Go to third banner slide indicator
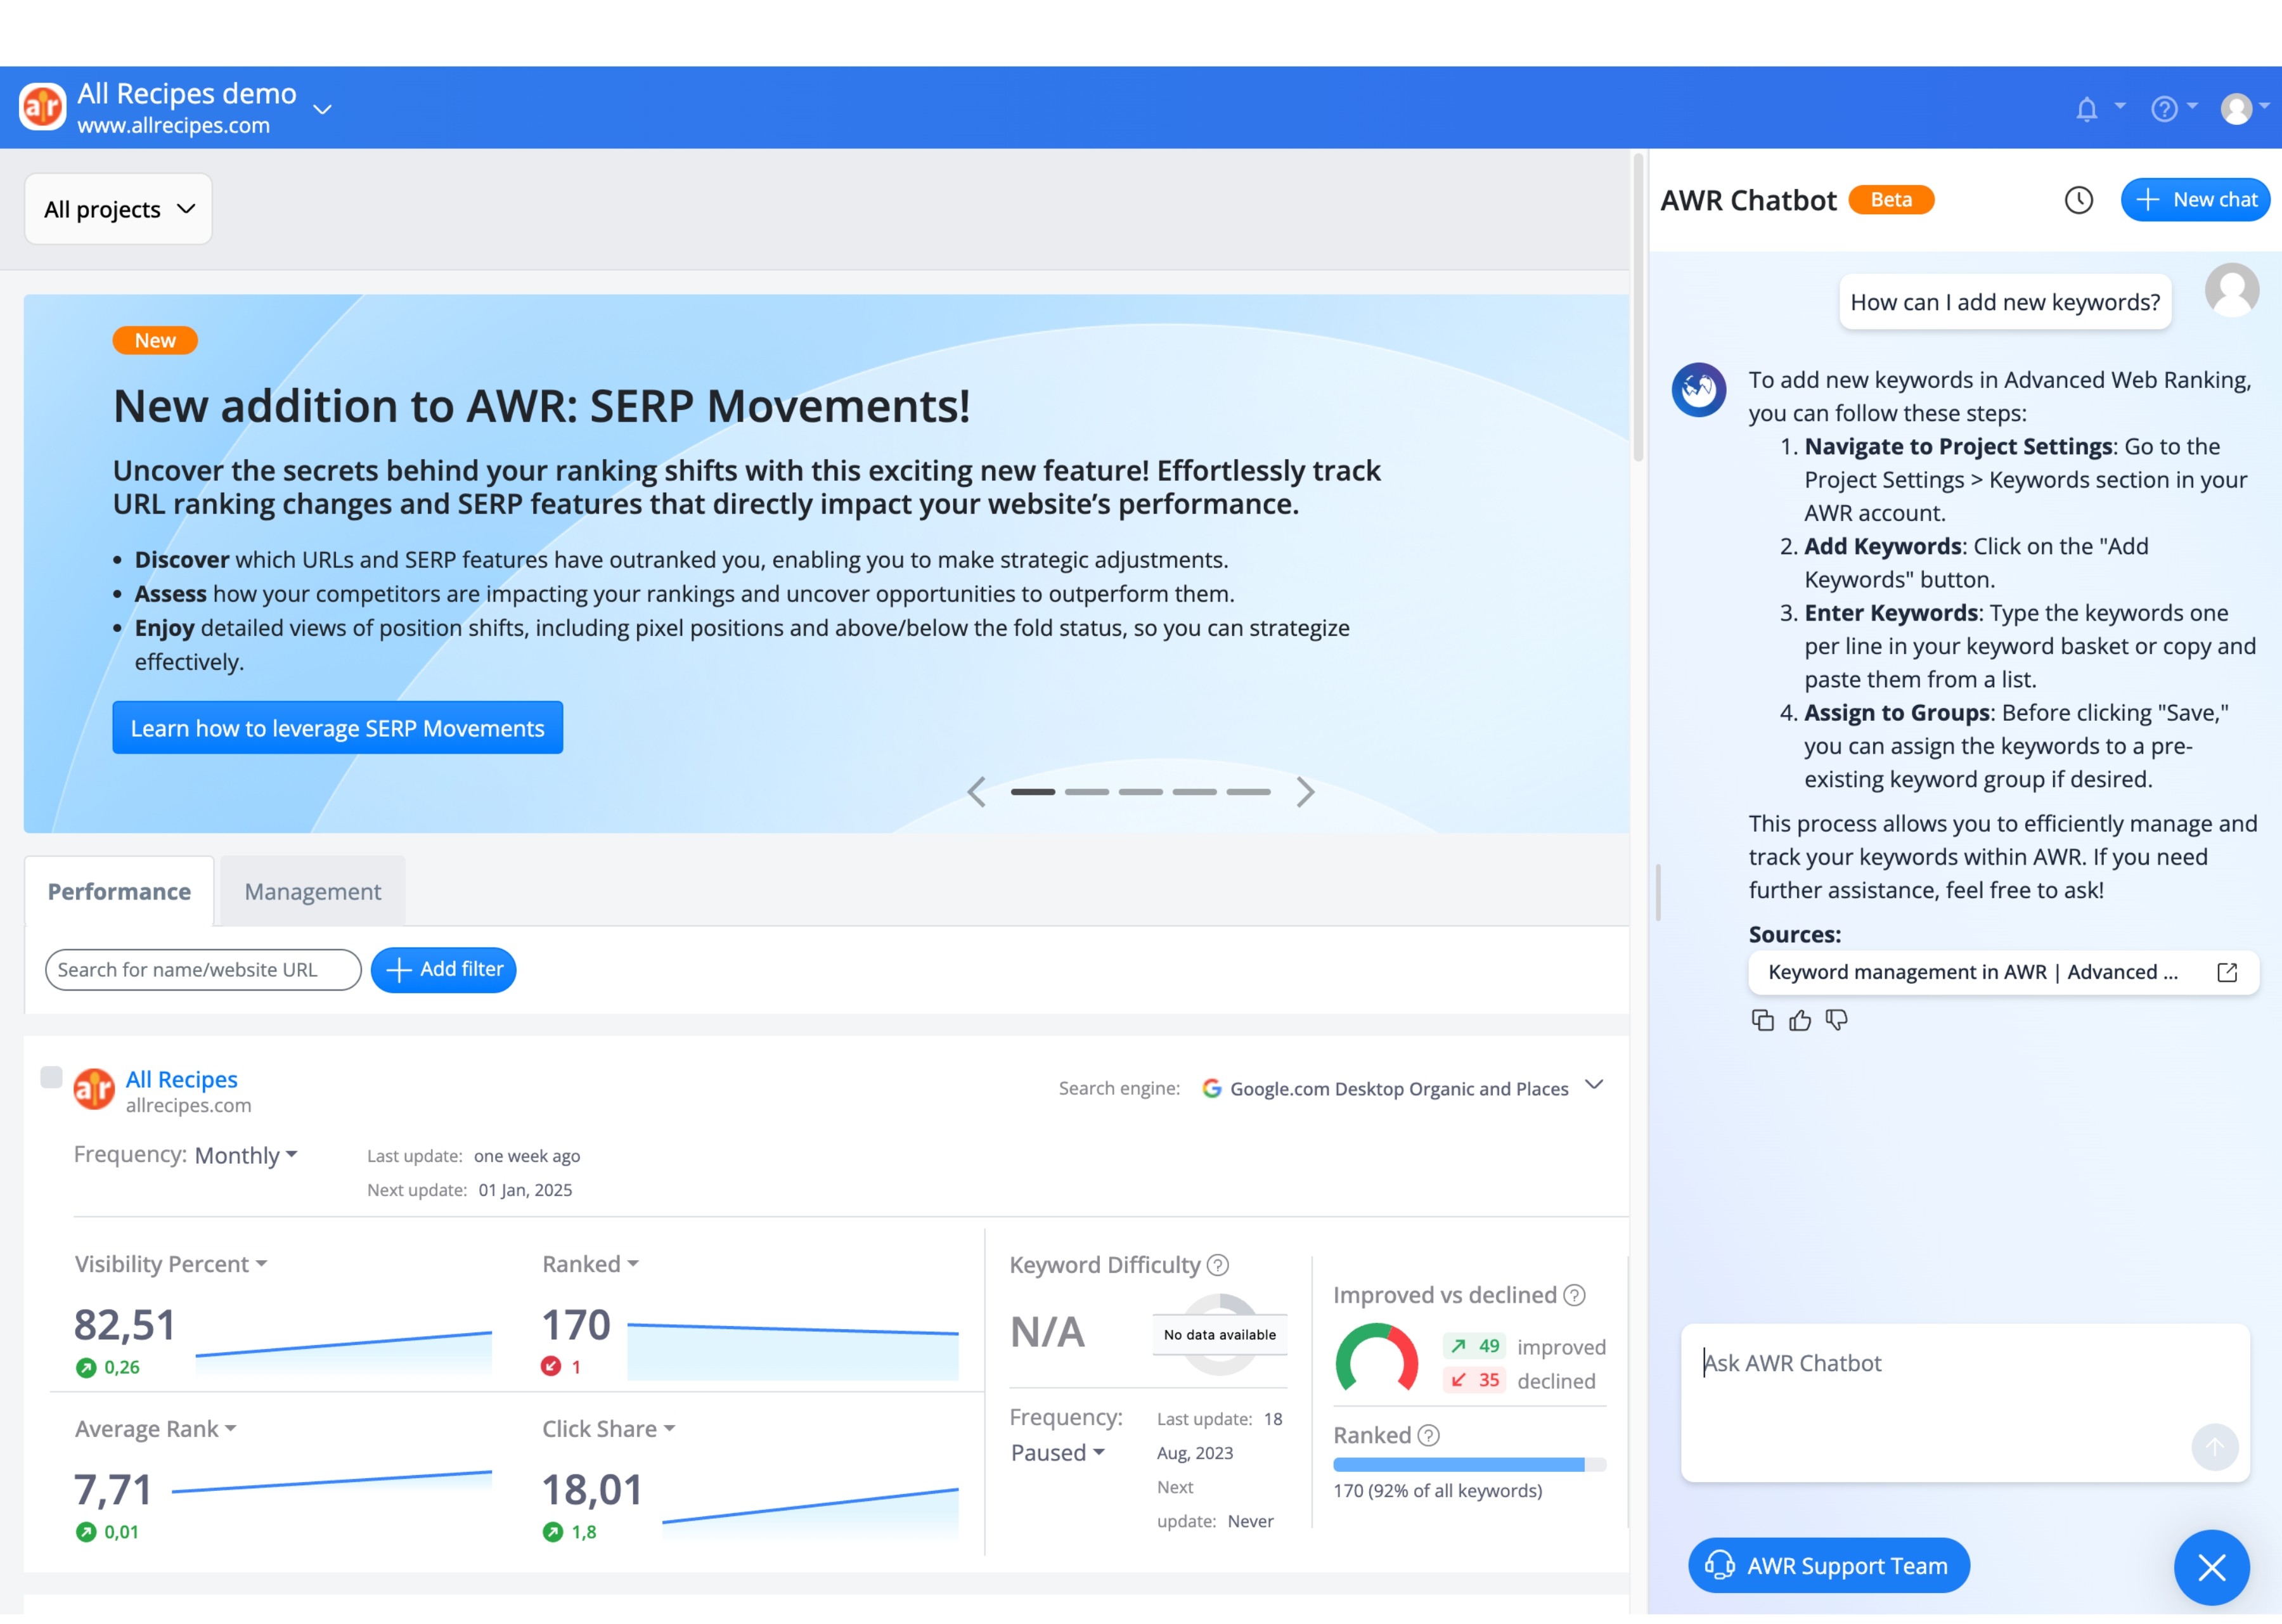Image resolution: width=2282 pixels, height=1624 pixels. [1141, 792]
